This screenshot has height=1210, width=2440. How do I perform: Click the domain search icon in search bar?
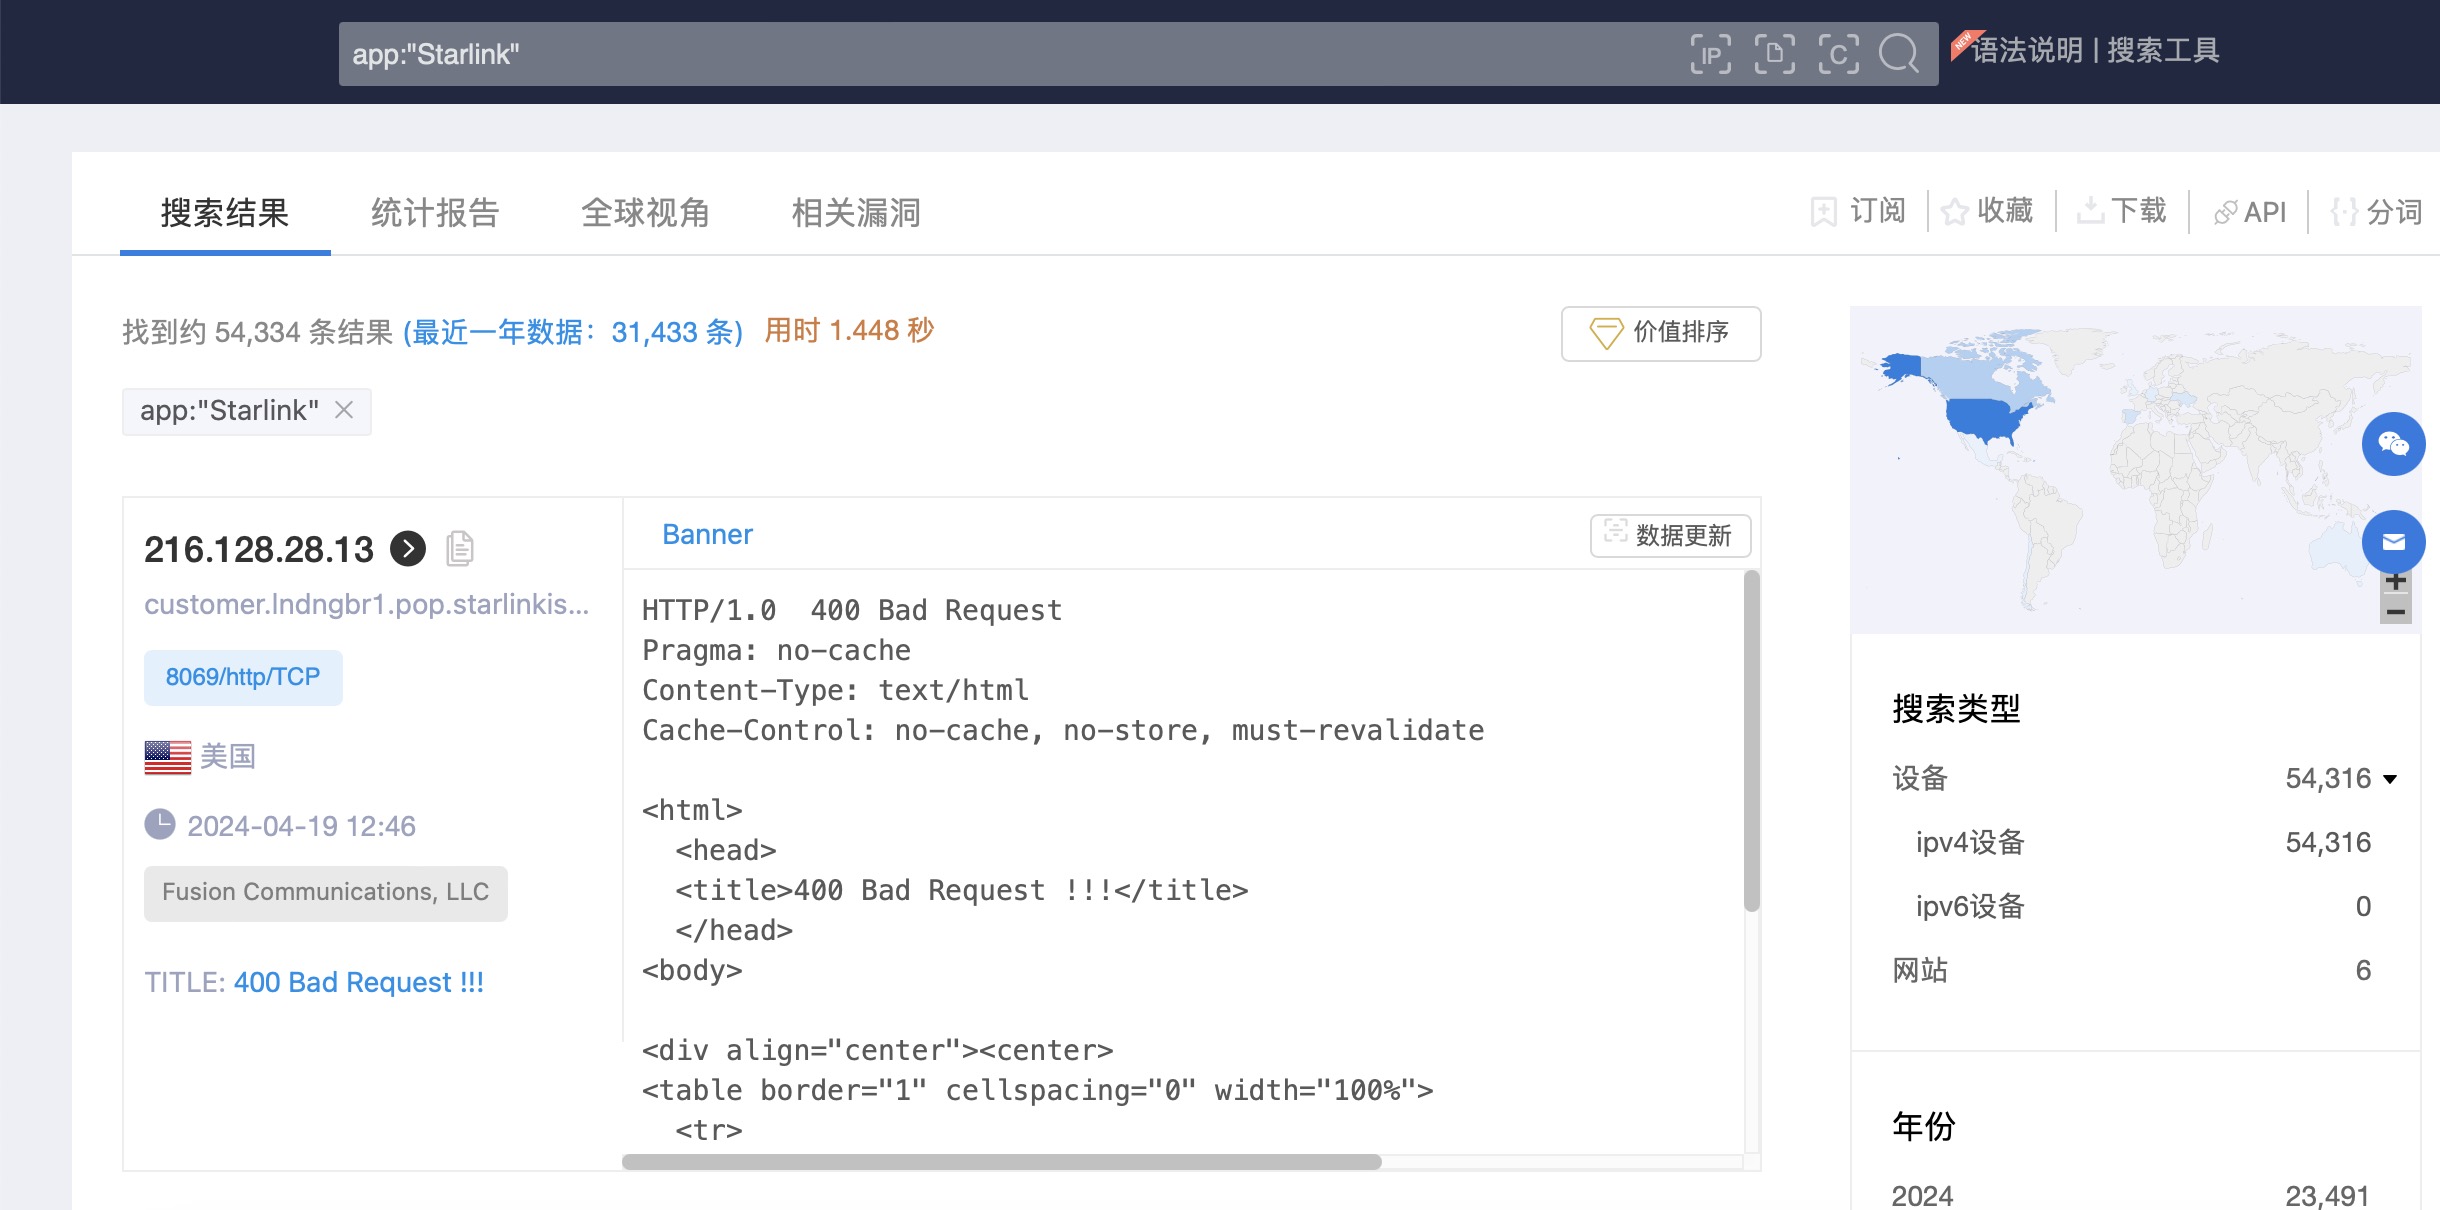tap(1774, 54)
